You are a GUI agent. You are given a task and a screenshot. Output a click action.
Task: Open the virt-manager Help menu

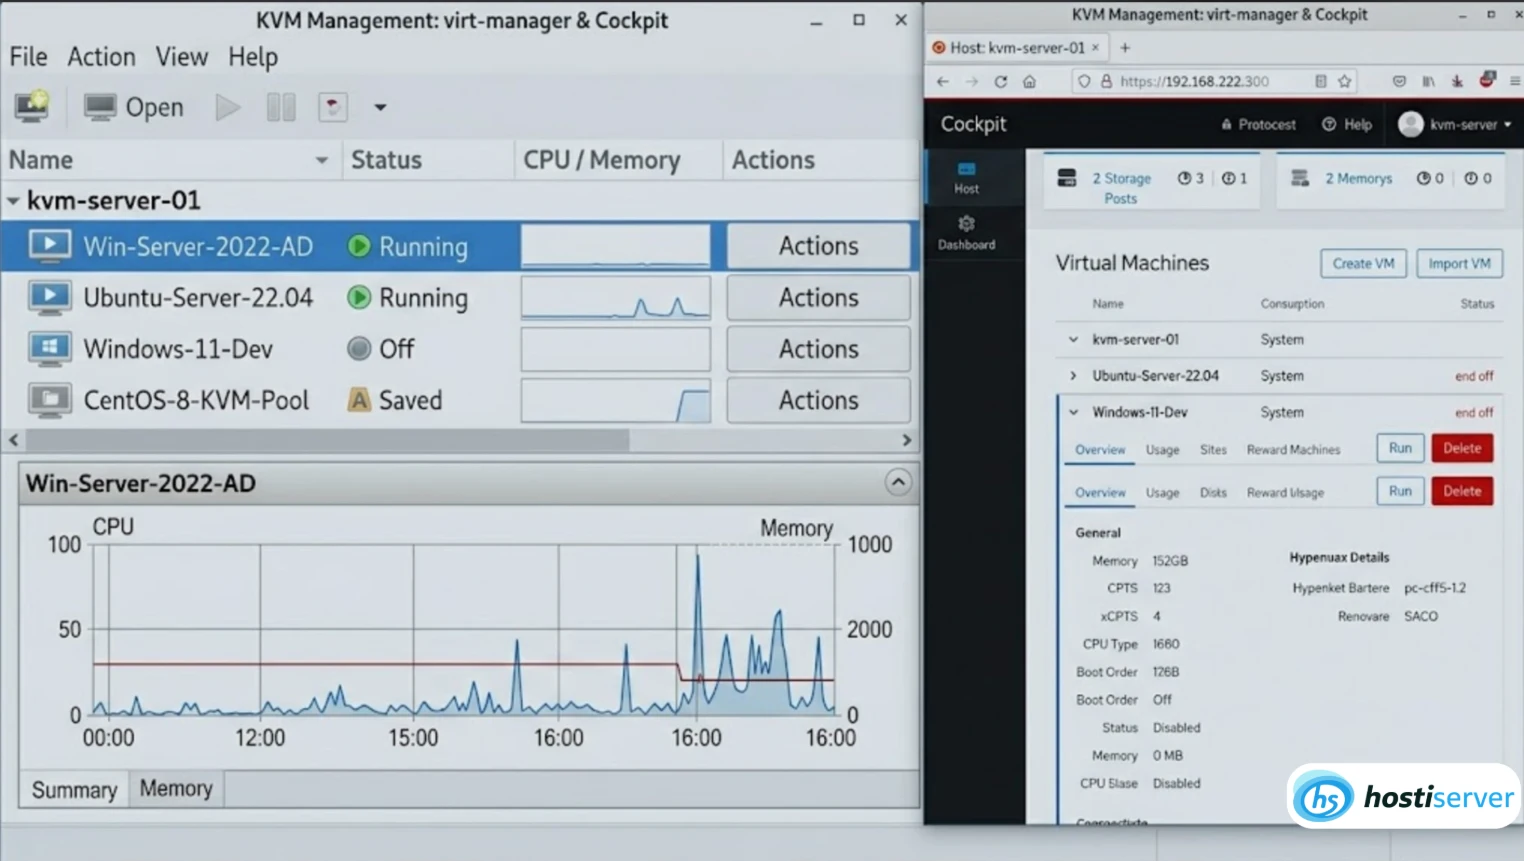253,57
